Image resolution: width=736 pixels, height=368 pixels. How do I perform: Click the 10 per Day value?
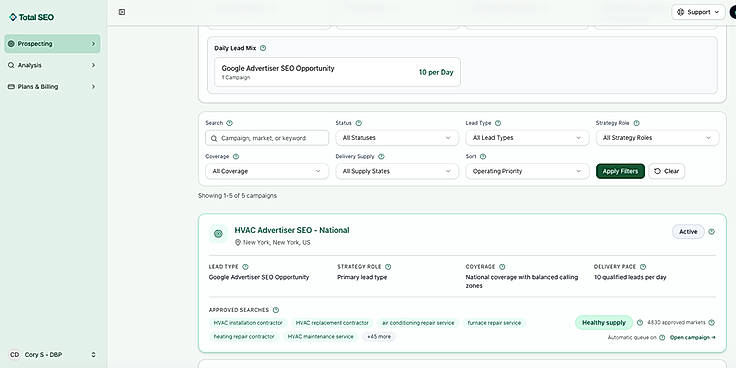436,72
